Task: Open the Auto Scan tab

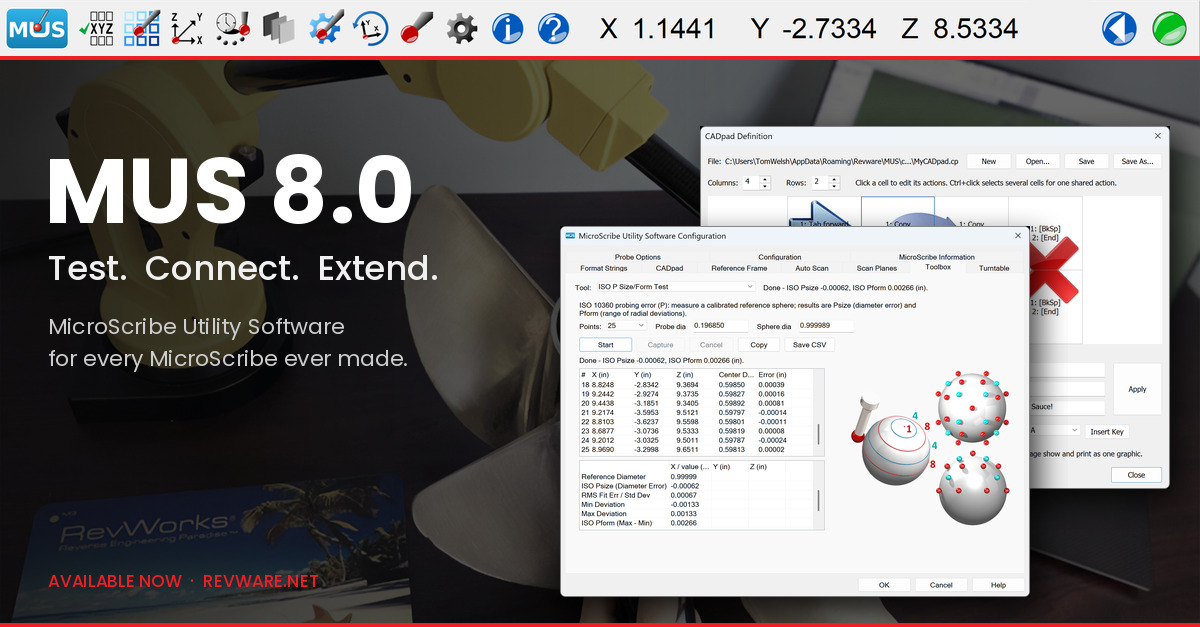Action: 811,268
